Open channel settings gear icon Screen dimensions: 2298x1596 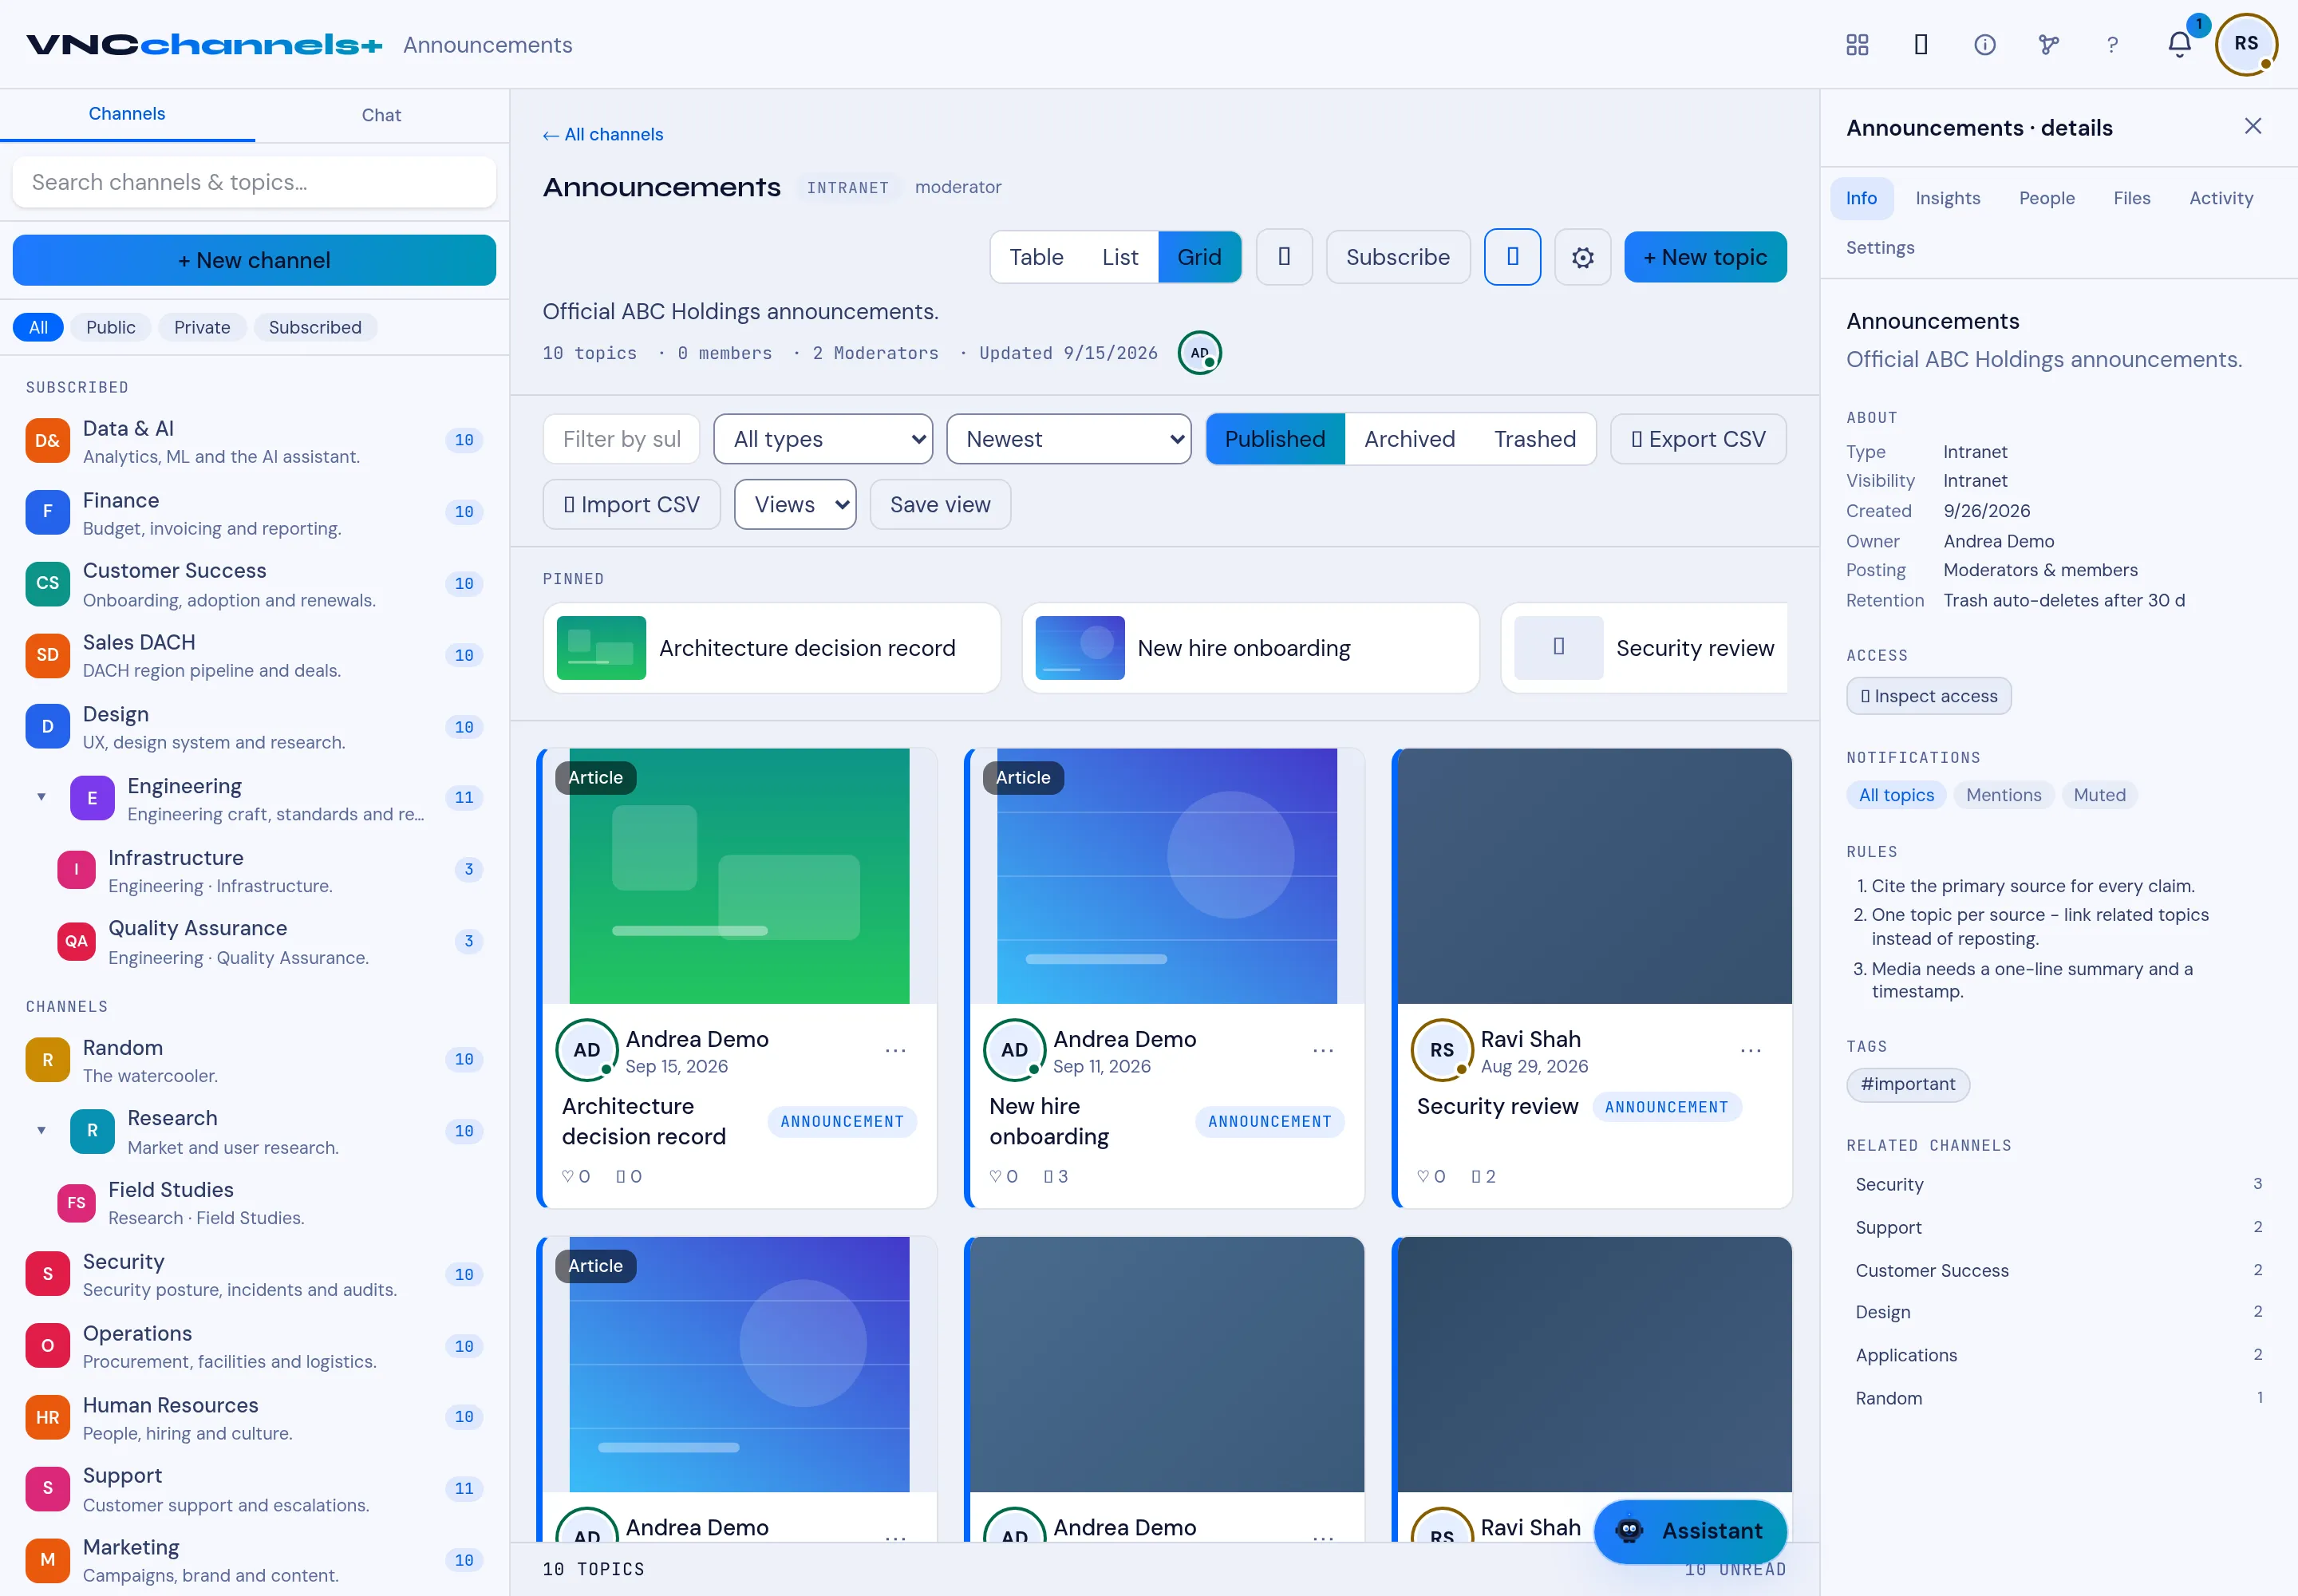(1582, 257)
